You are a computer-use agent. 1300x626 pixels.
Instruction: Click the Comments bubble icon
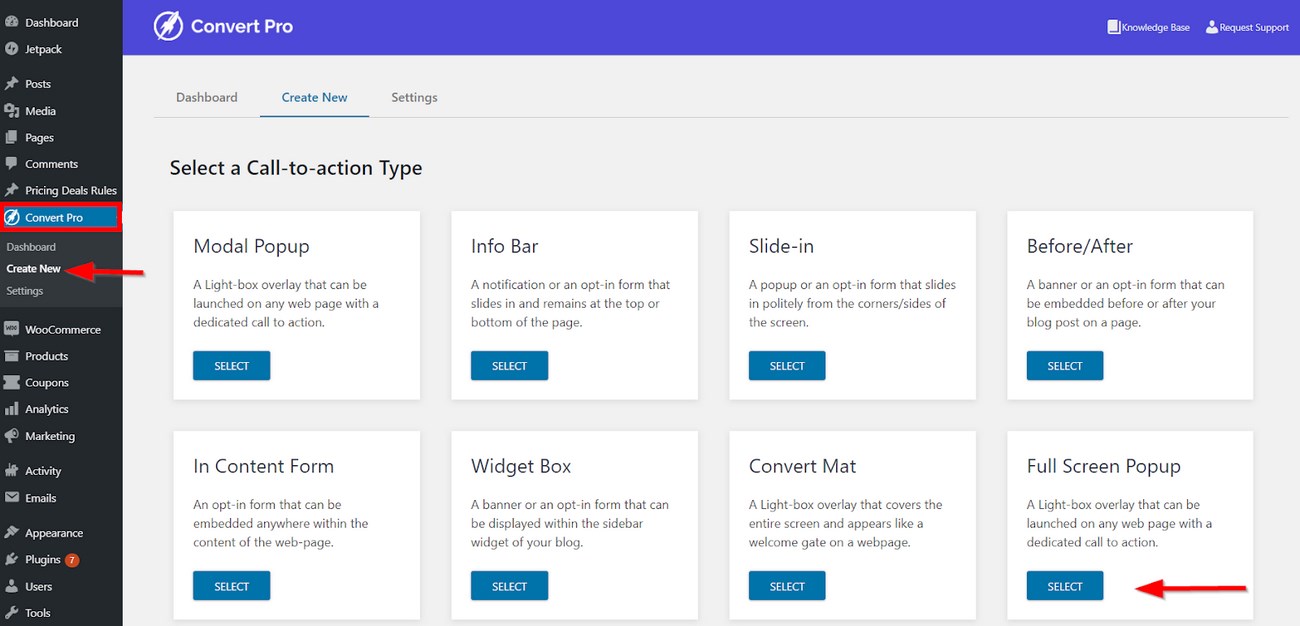click(12, 164)
